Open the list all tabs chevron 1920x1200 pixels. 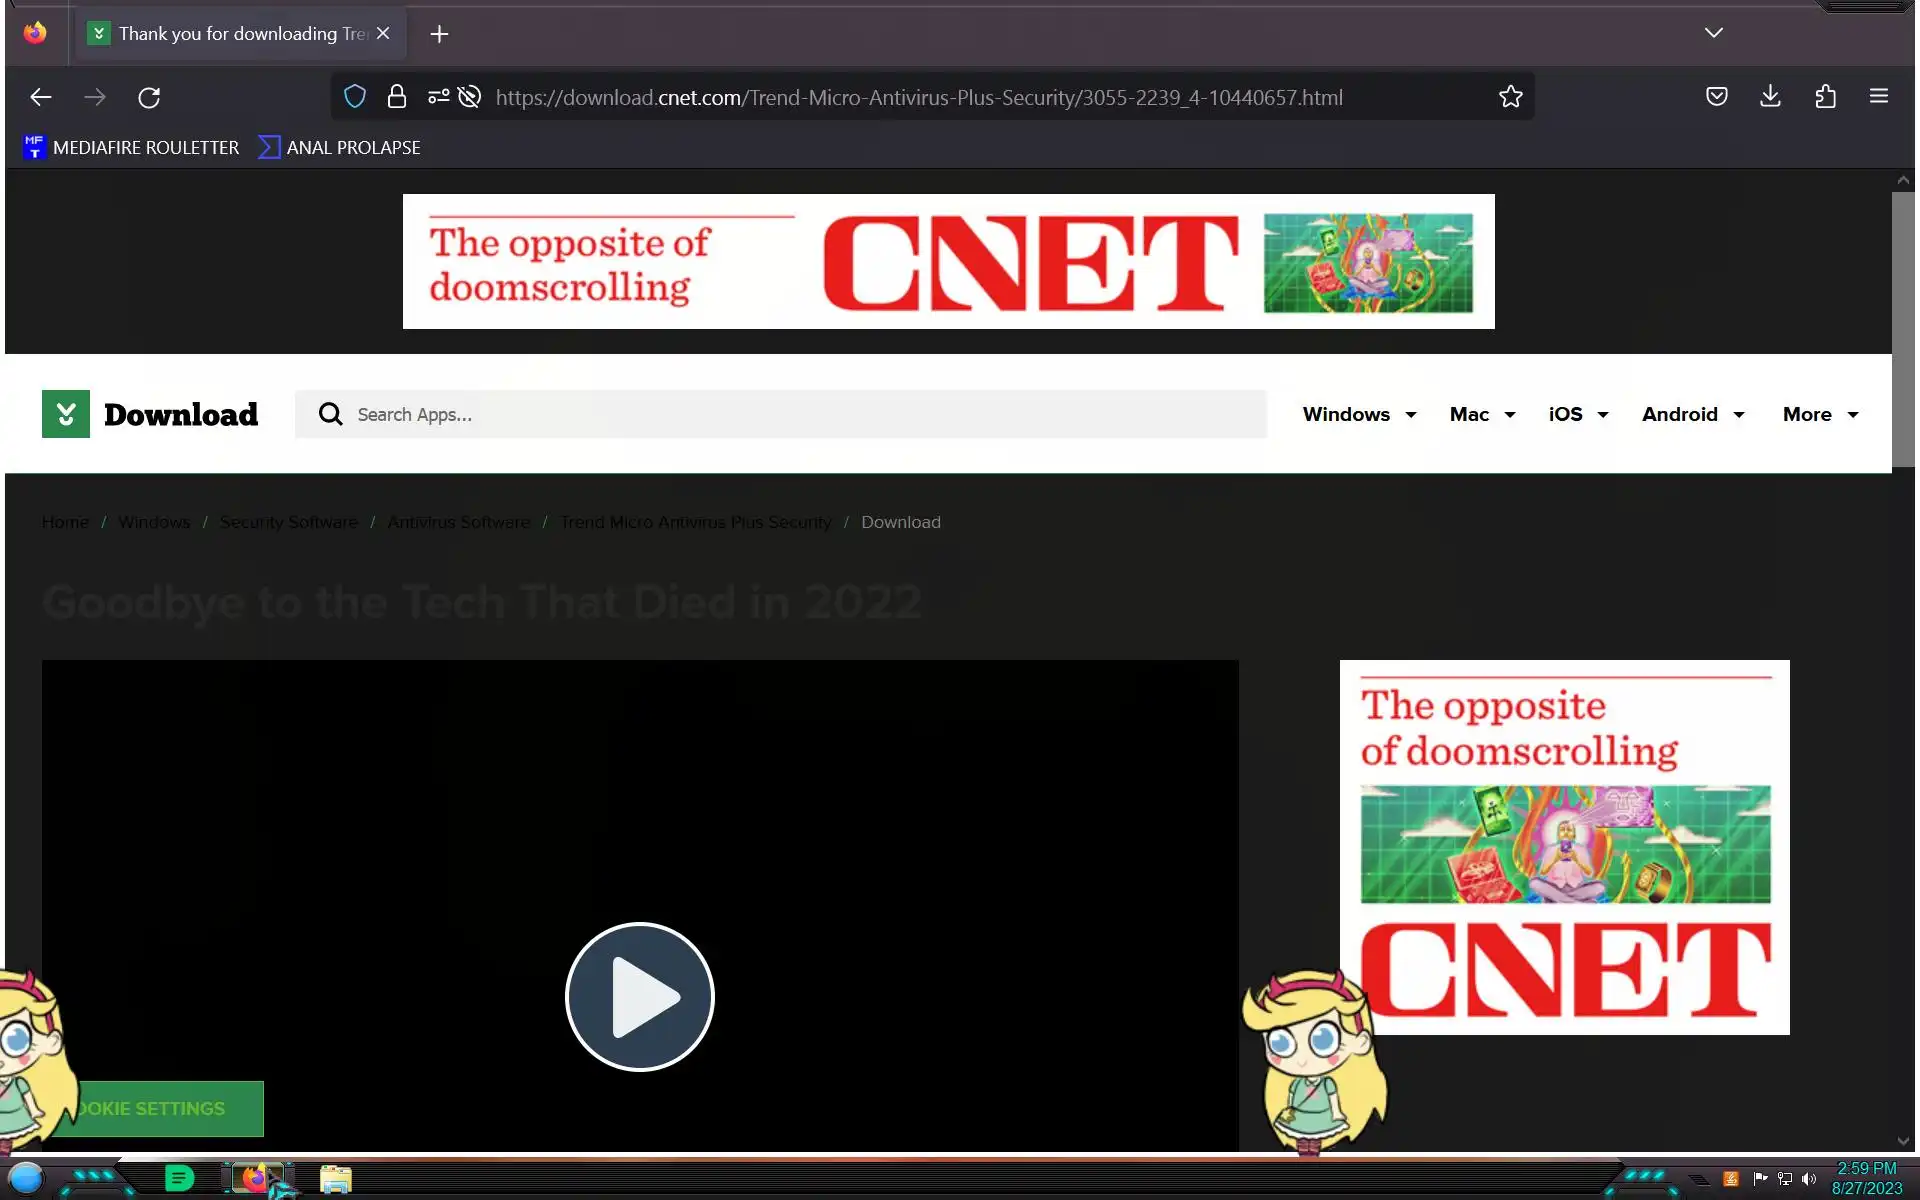pyautogui.click(x=1713, y=33)
